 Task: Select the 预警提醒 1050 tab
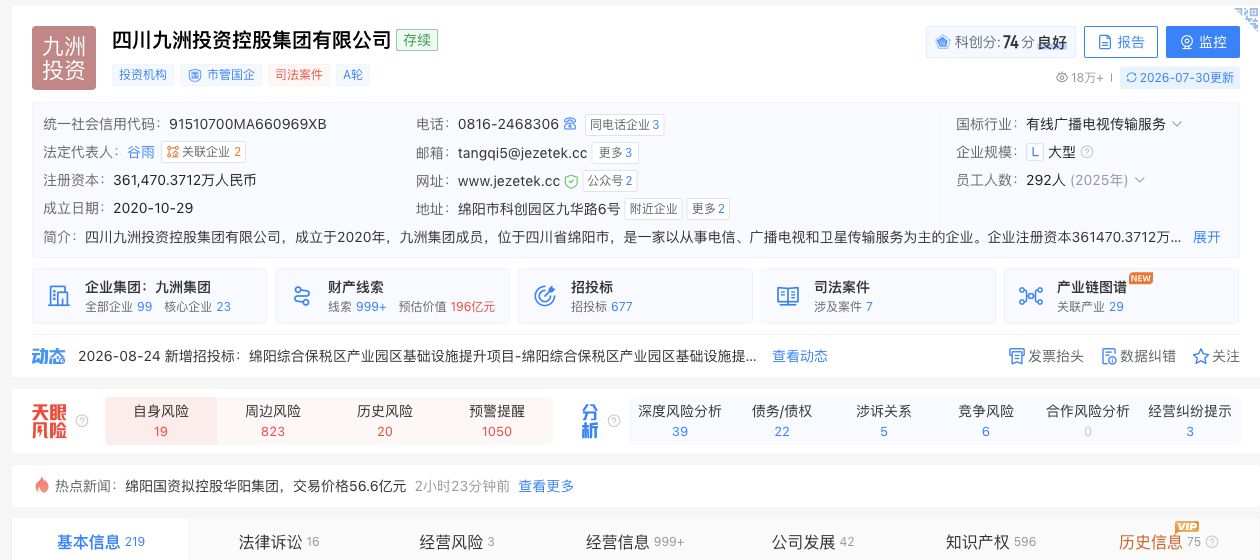click(x=497, y=421)
